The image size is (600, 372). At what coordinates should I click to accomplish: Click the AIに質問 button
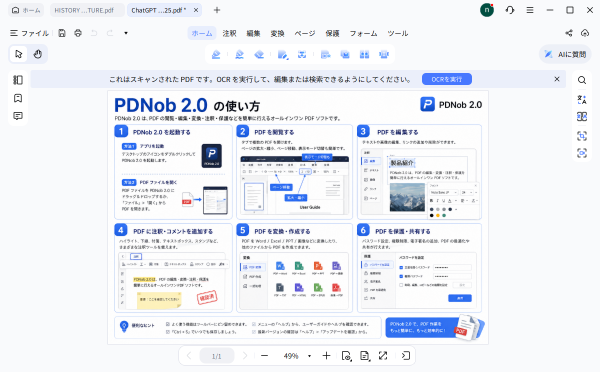[565, 54]
